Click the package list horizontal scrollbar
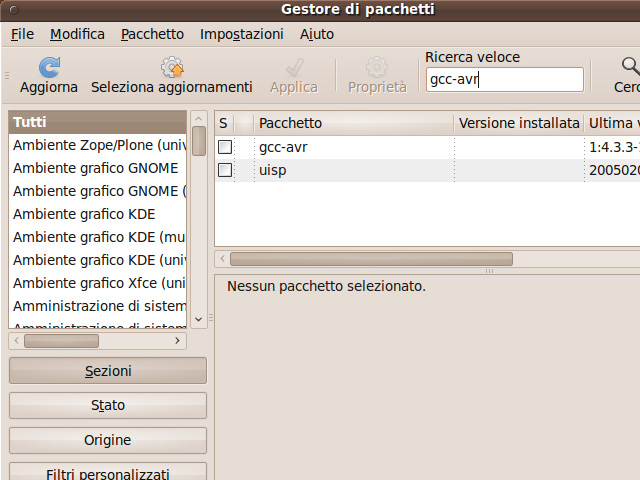The image size is (640, 480). click(x=400, y=259)
